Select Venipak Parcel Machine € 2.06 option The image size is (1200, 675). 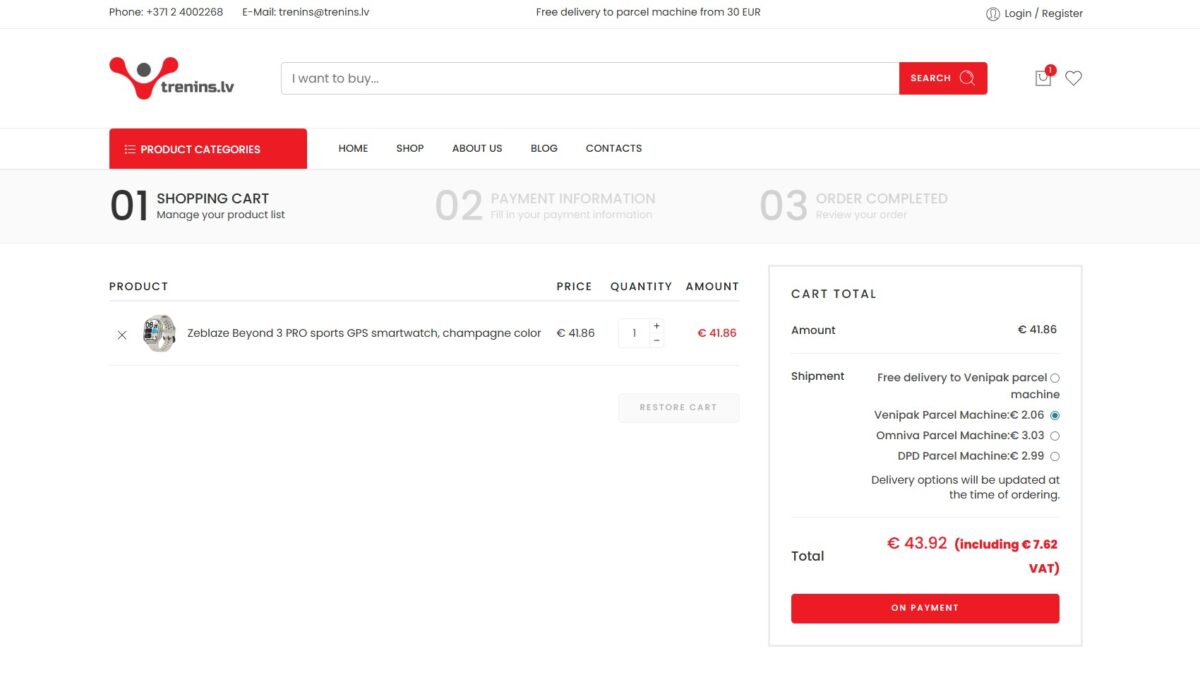point(1055,415)
